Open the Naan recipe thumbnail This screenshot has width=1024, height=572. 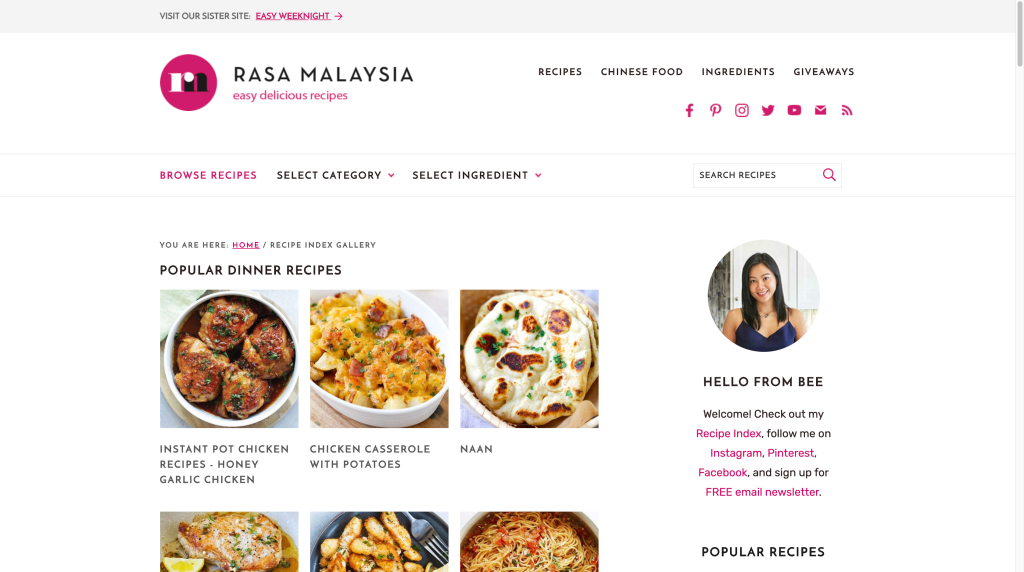coord(529,358)
